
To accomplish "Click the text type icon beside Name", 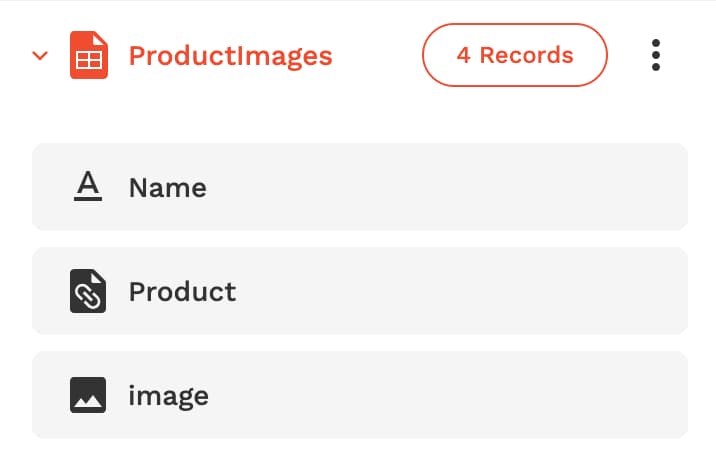I will coord(88,186).
